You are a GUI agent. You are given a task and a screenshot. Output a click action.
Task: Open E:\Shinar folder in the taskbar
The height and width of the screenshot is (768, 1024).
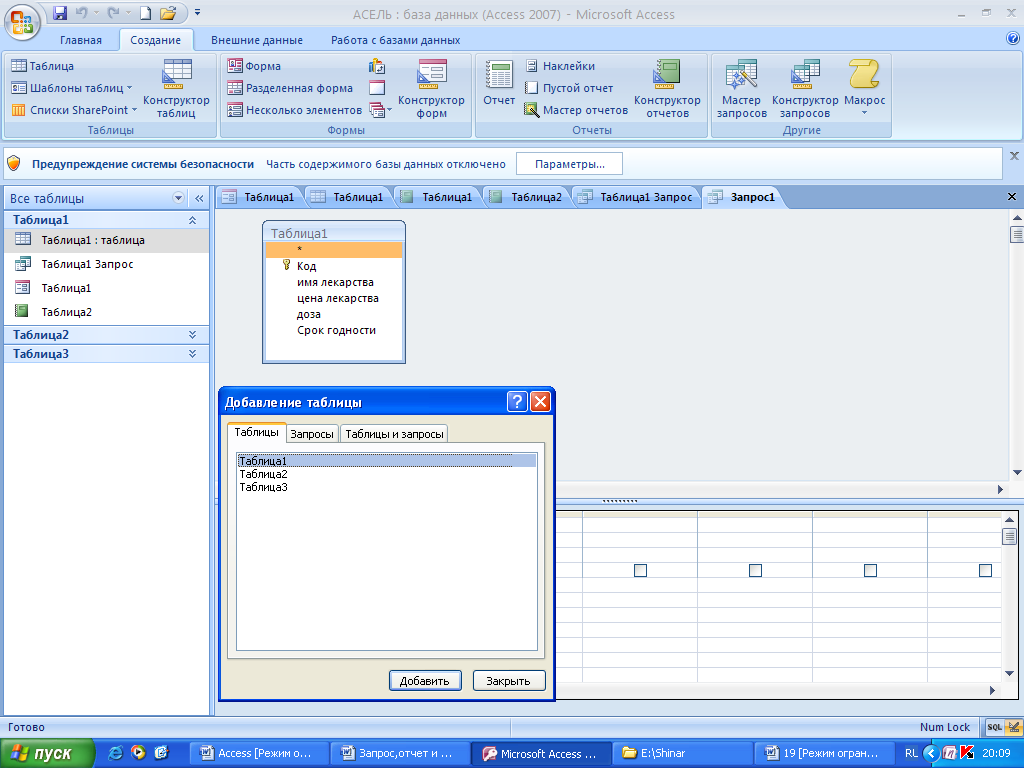pyautogui.click(x=682, y=753)
